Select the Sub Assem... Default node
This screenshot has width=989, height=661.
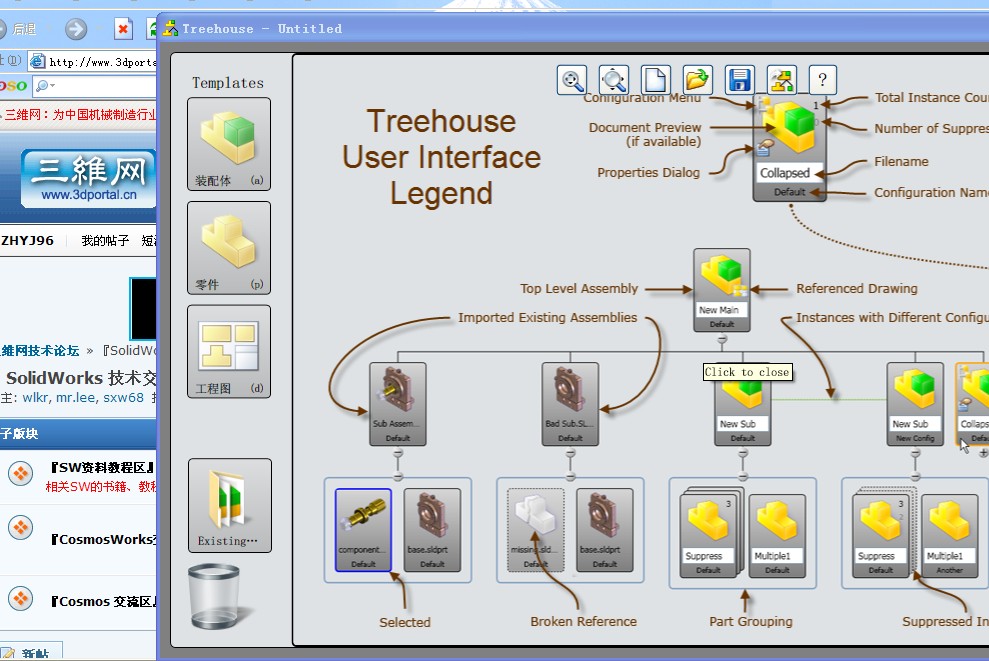tap(398, 404)
